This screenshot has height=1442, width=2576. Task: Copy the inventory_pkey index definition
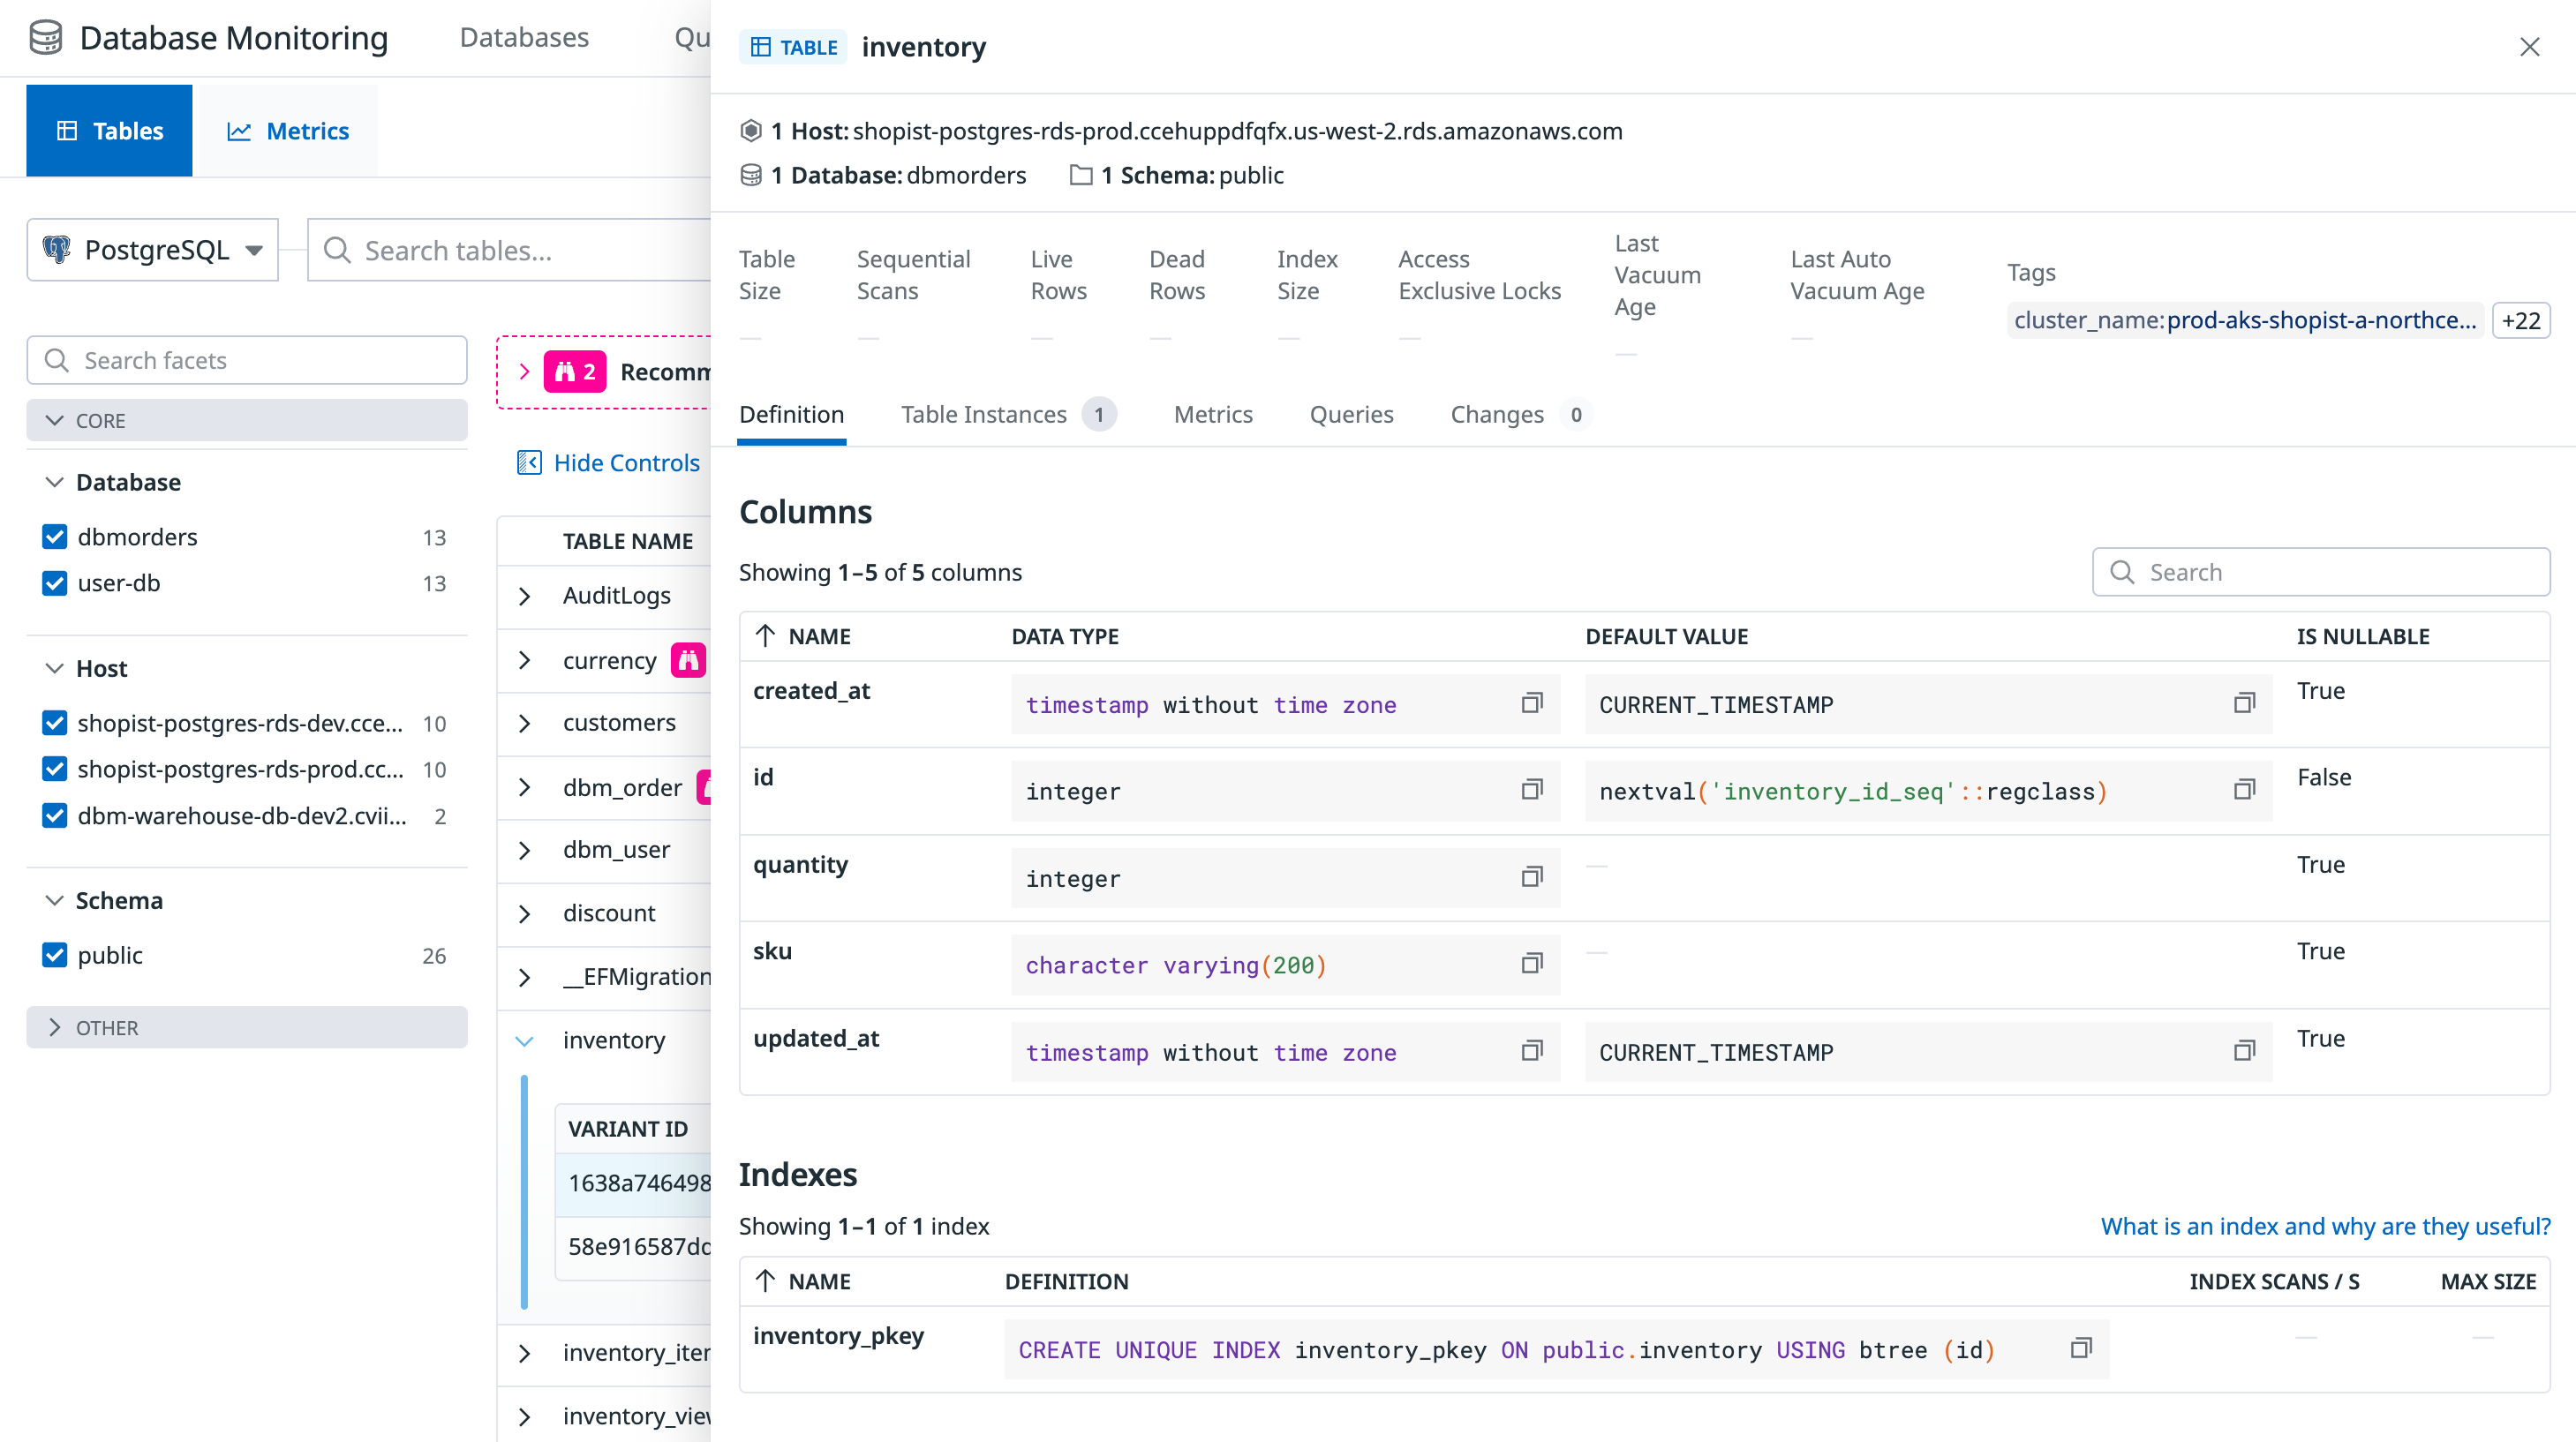pos(2080,1348)
